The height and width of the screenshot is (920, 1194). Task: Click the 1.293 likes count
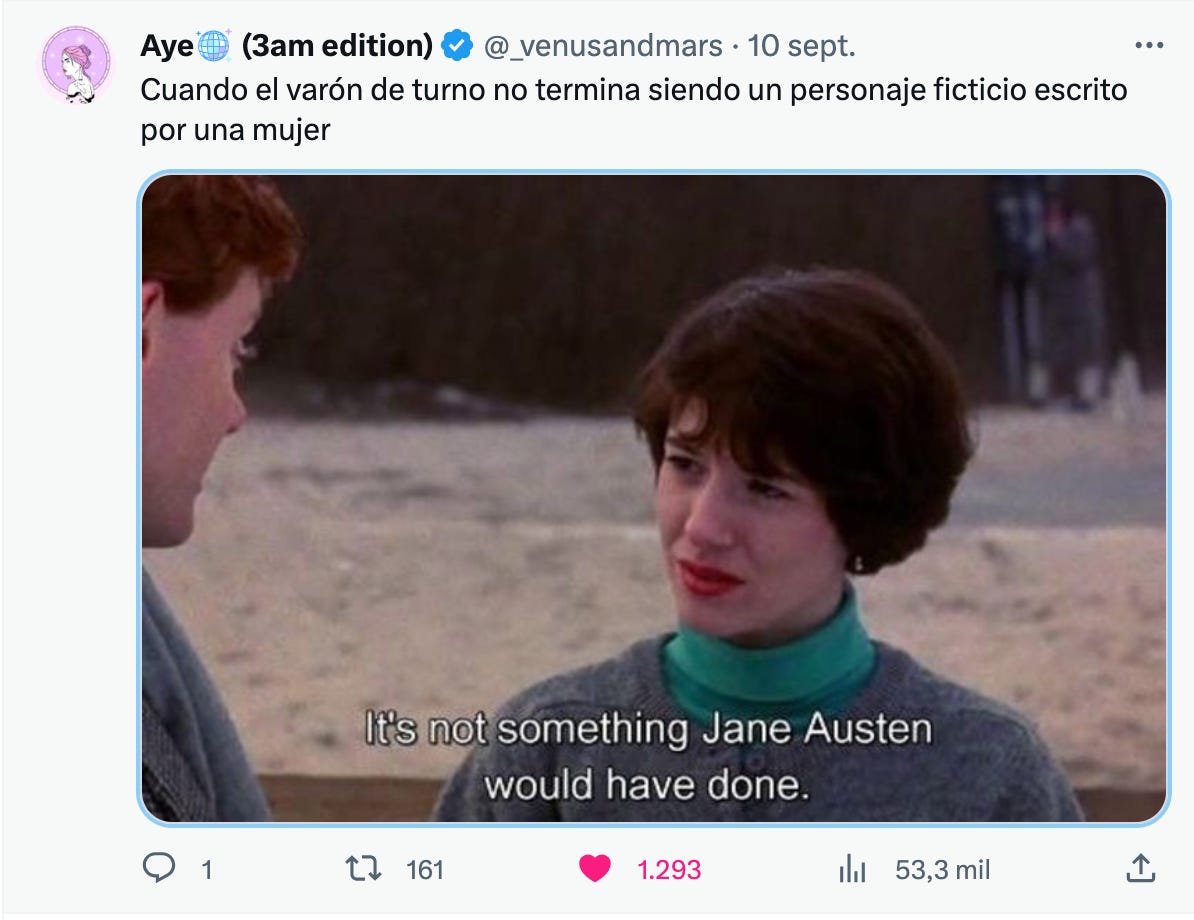click(x=669, y=869)
